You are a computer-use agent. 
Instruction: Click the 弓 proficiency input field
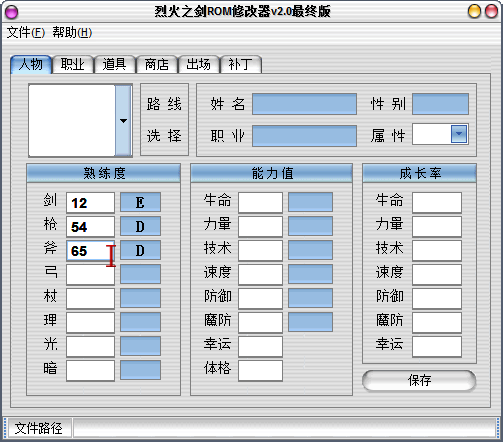click(90, 274)
